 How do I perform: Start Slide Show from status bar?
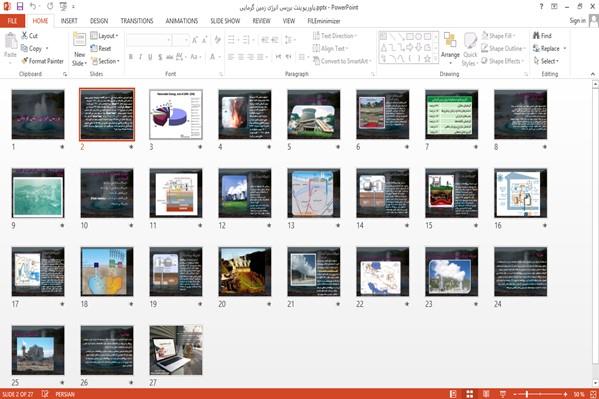(x=503, y=394)
